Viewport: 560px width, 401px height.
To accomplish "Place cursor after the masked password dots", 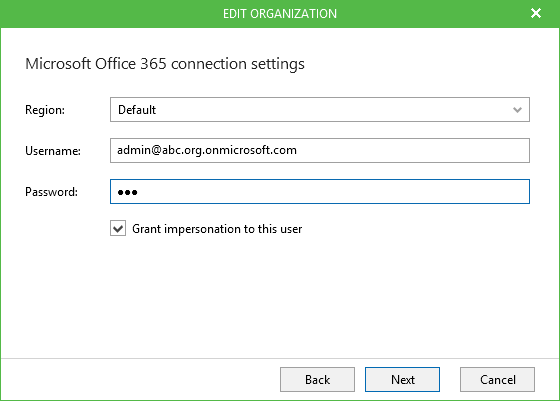I will pyautogui.click(x=139, y=192).
